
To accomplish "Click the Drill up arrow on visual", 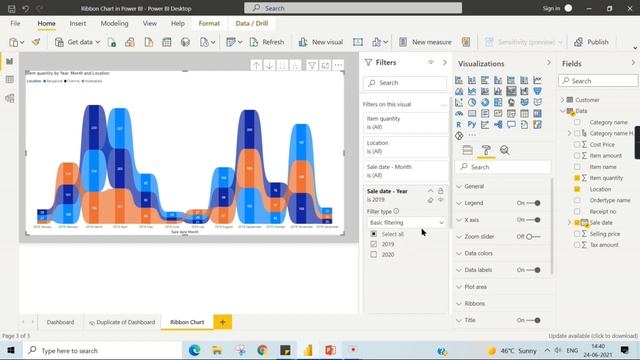I will (x=256, y=65).
